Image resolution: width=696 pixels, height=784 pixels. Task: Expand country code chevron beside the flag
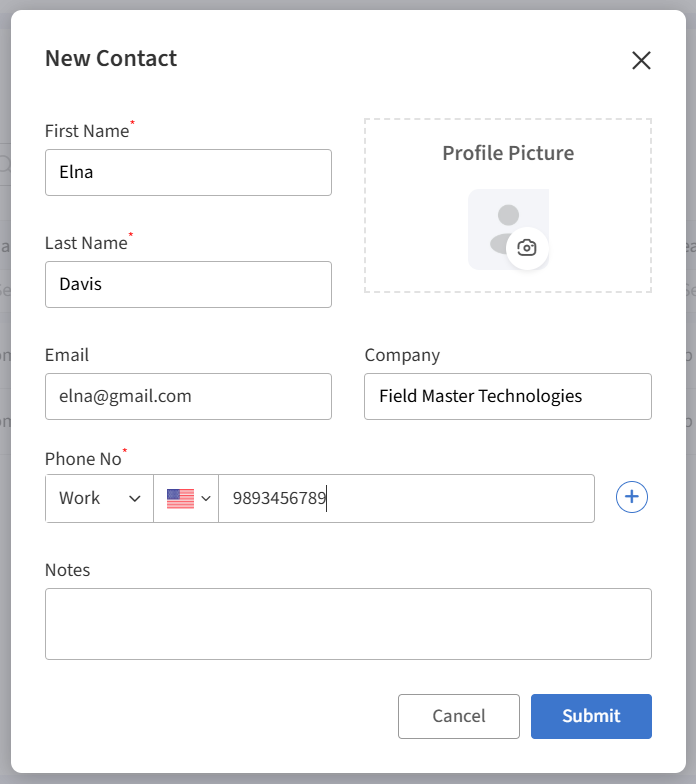[207, 498]
